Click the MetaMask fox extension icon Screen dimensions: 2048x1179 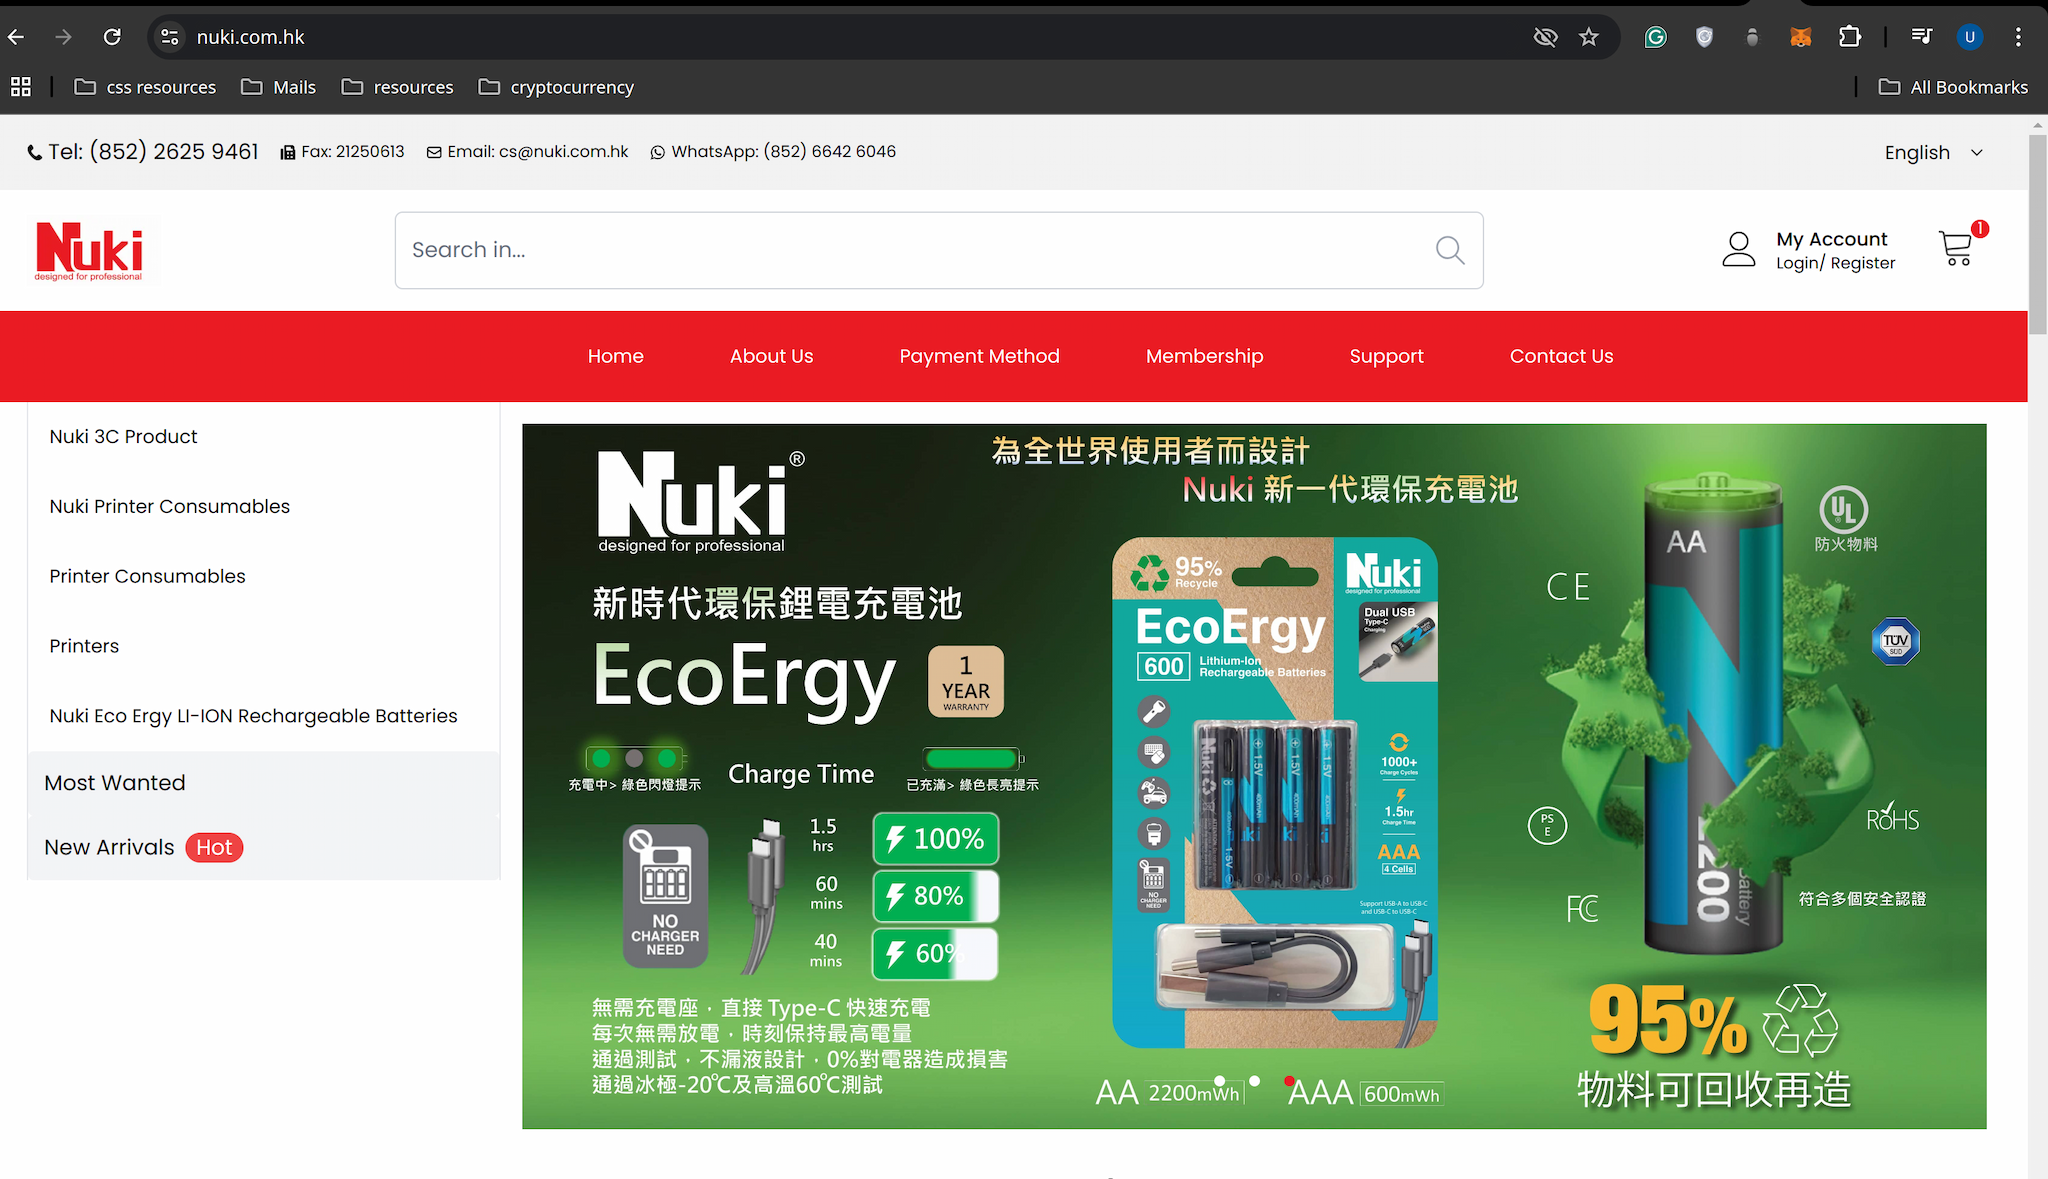pos(1801,37)
